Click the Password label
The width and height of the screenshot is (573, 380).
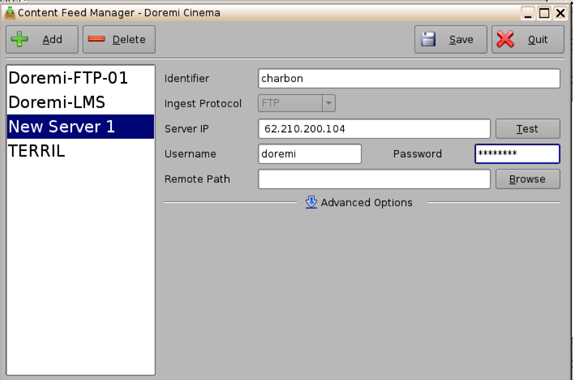click(417, 154)
